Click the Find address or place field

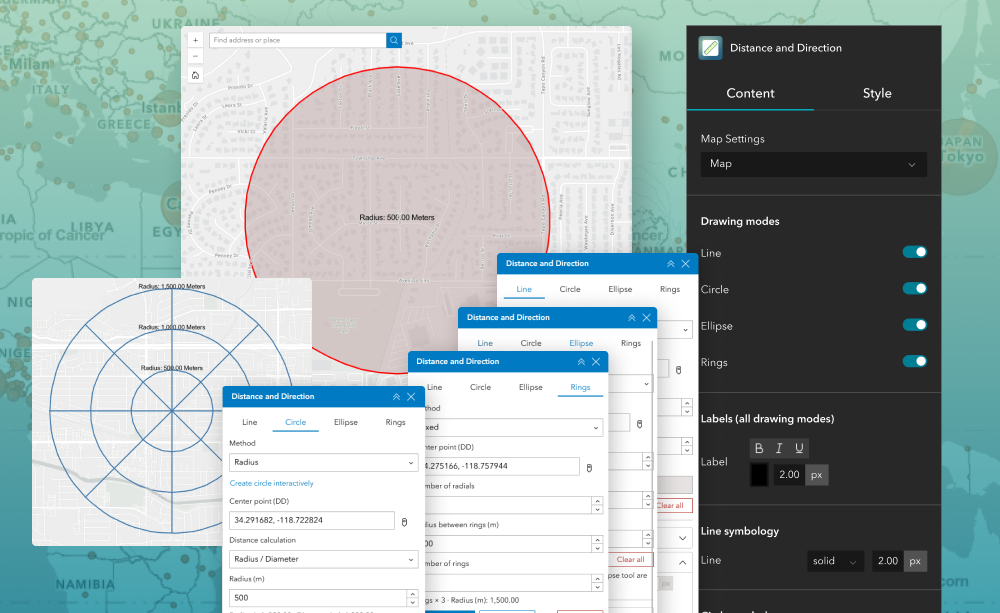[x=298, y=40]
